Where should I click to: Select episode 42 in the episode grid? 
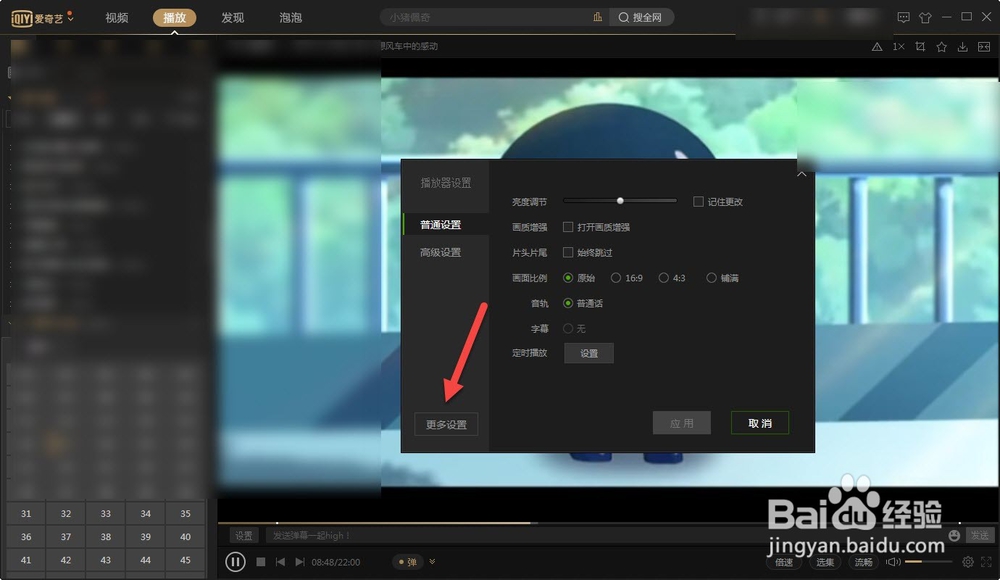click(x=65, y=559)
